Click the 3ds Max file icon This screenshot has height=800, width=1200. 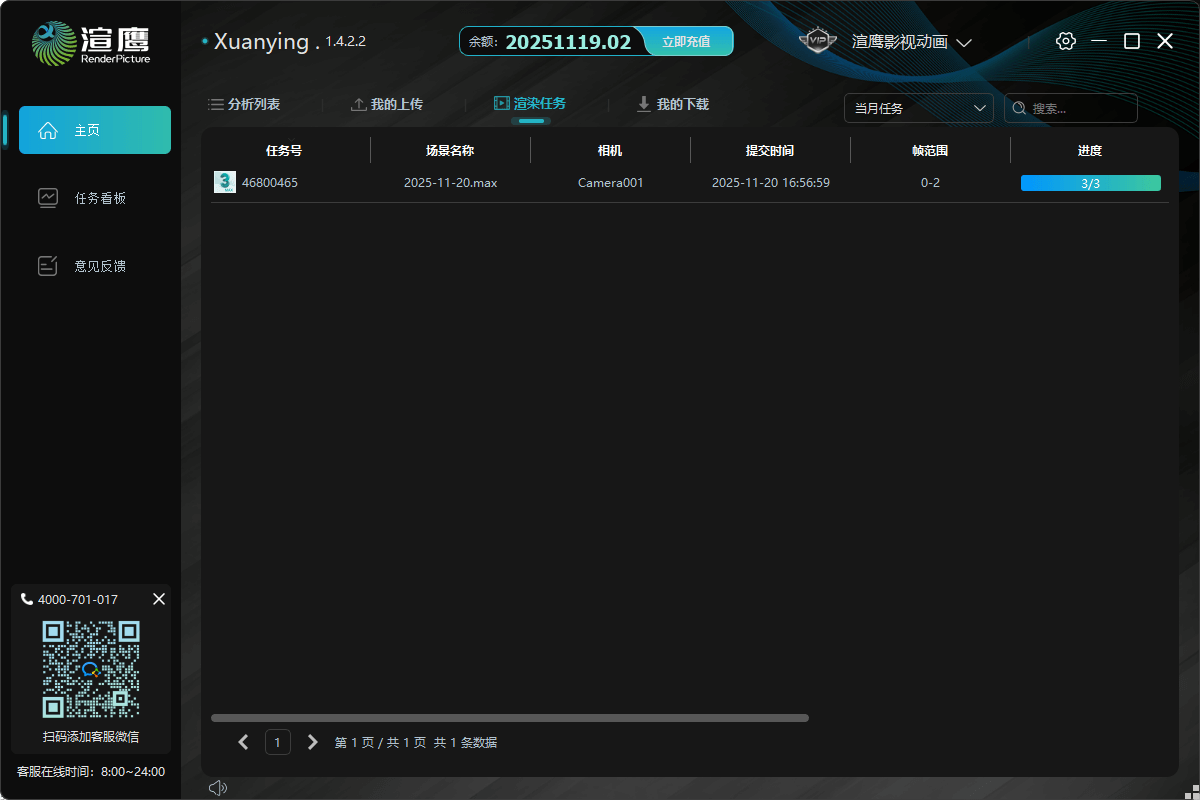pos(225,182)
